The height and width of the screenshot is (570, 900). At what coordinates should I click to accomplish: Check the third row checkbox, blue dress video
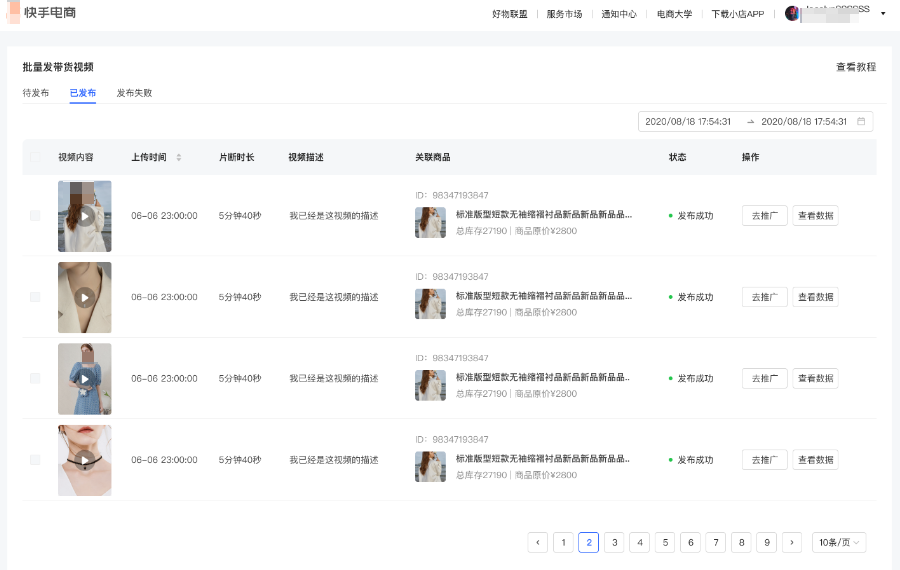click(35, 379)
